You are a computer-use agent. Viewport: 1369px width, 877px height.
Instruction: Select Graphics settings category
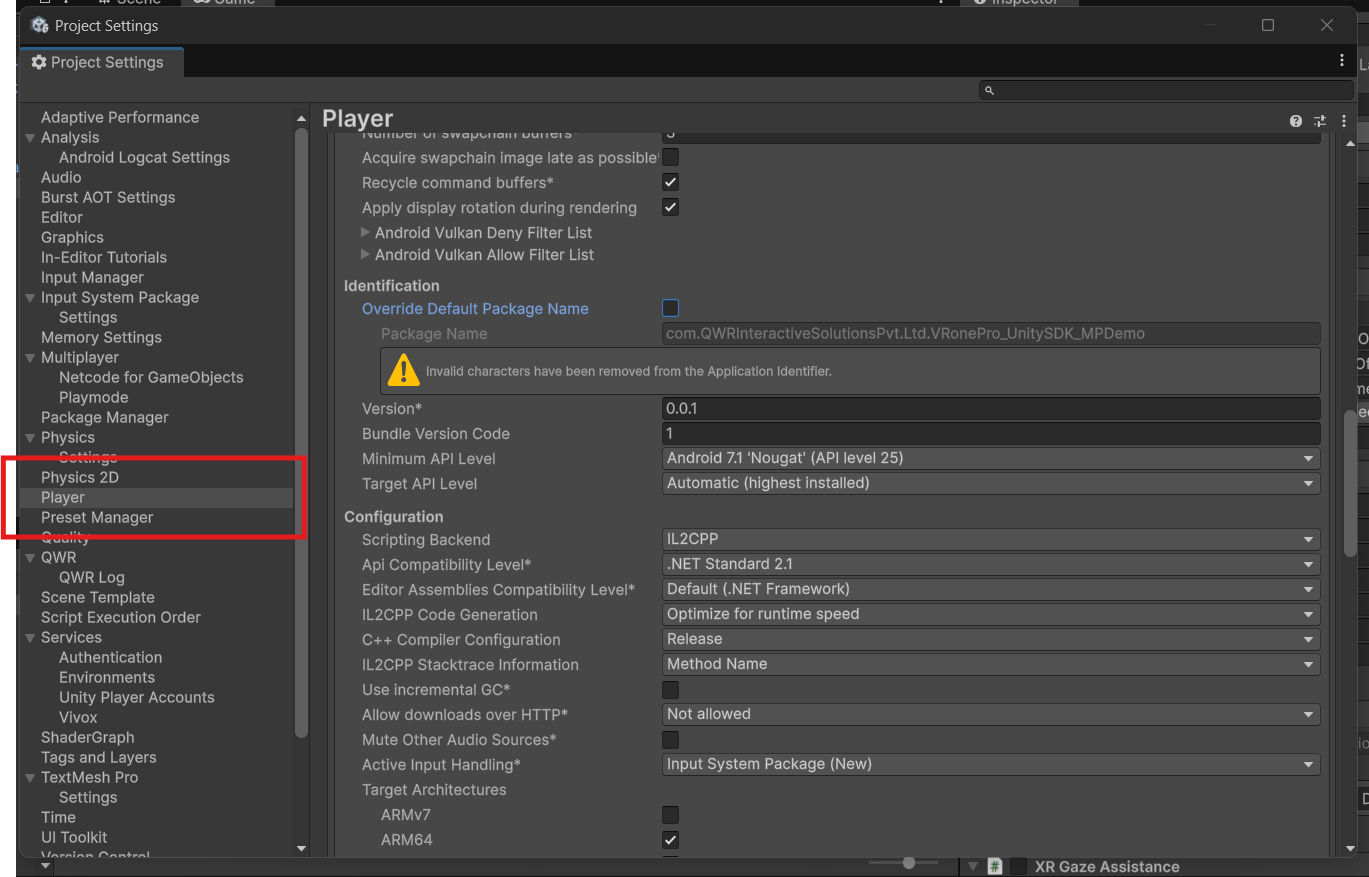[72, 237]
